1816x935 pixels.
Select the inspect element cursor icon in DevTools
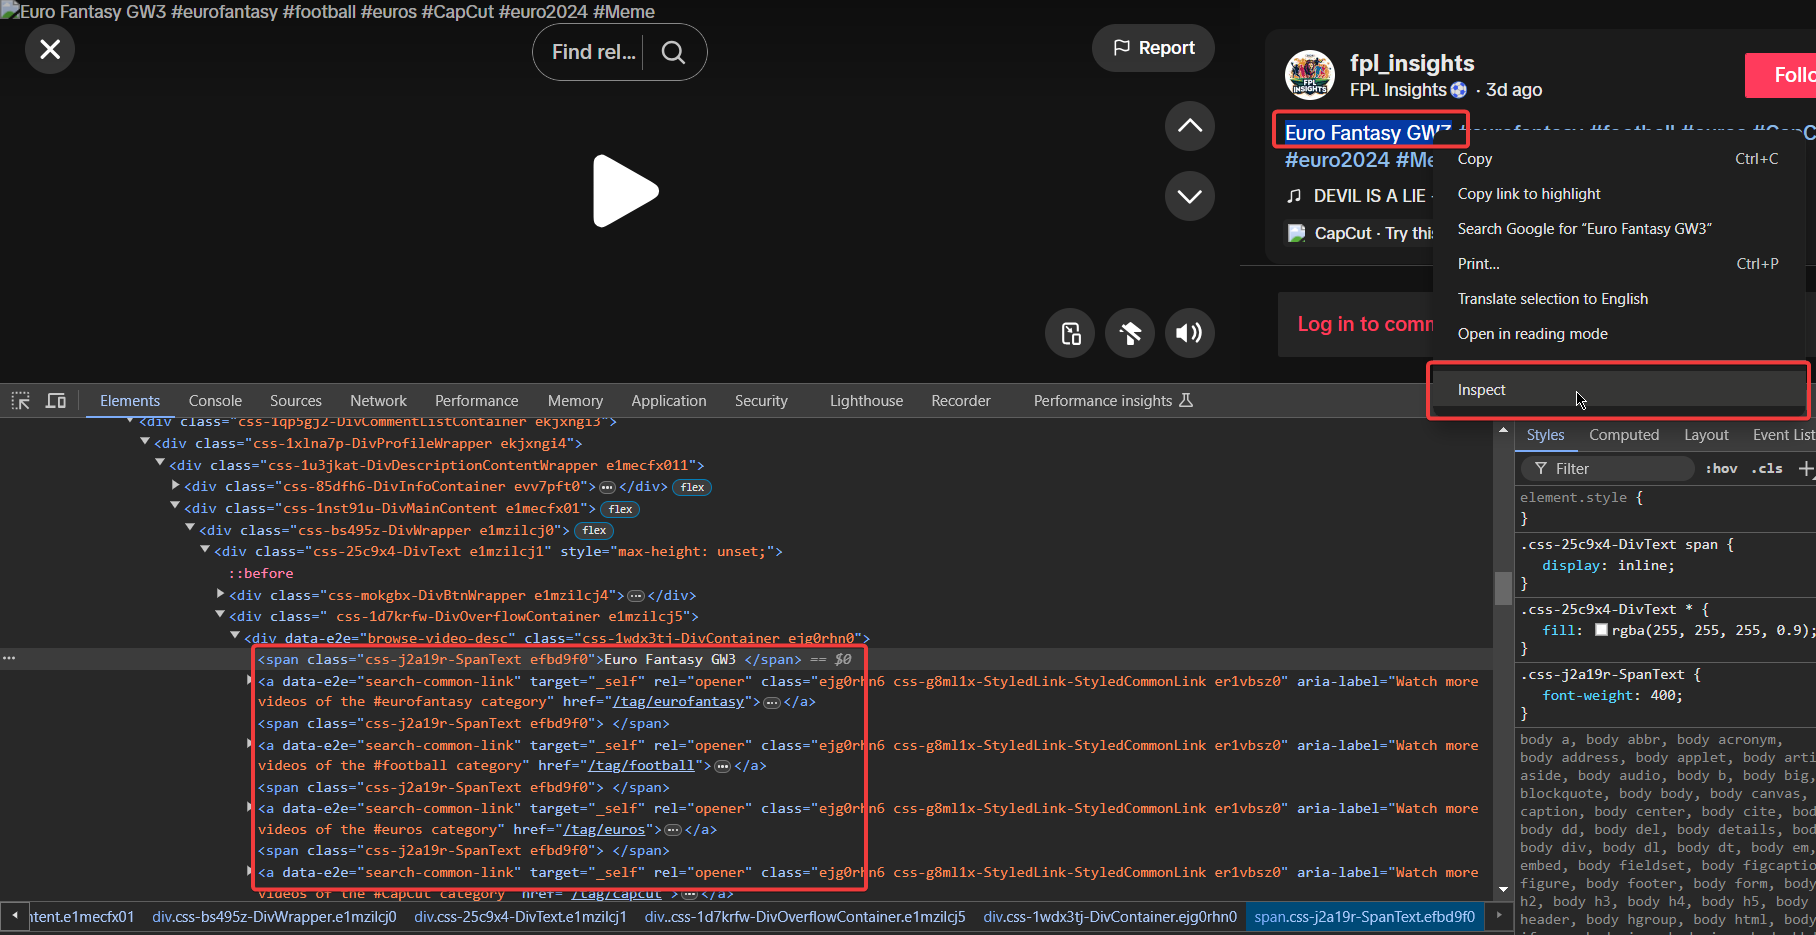tap(20, 400)
